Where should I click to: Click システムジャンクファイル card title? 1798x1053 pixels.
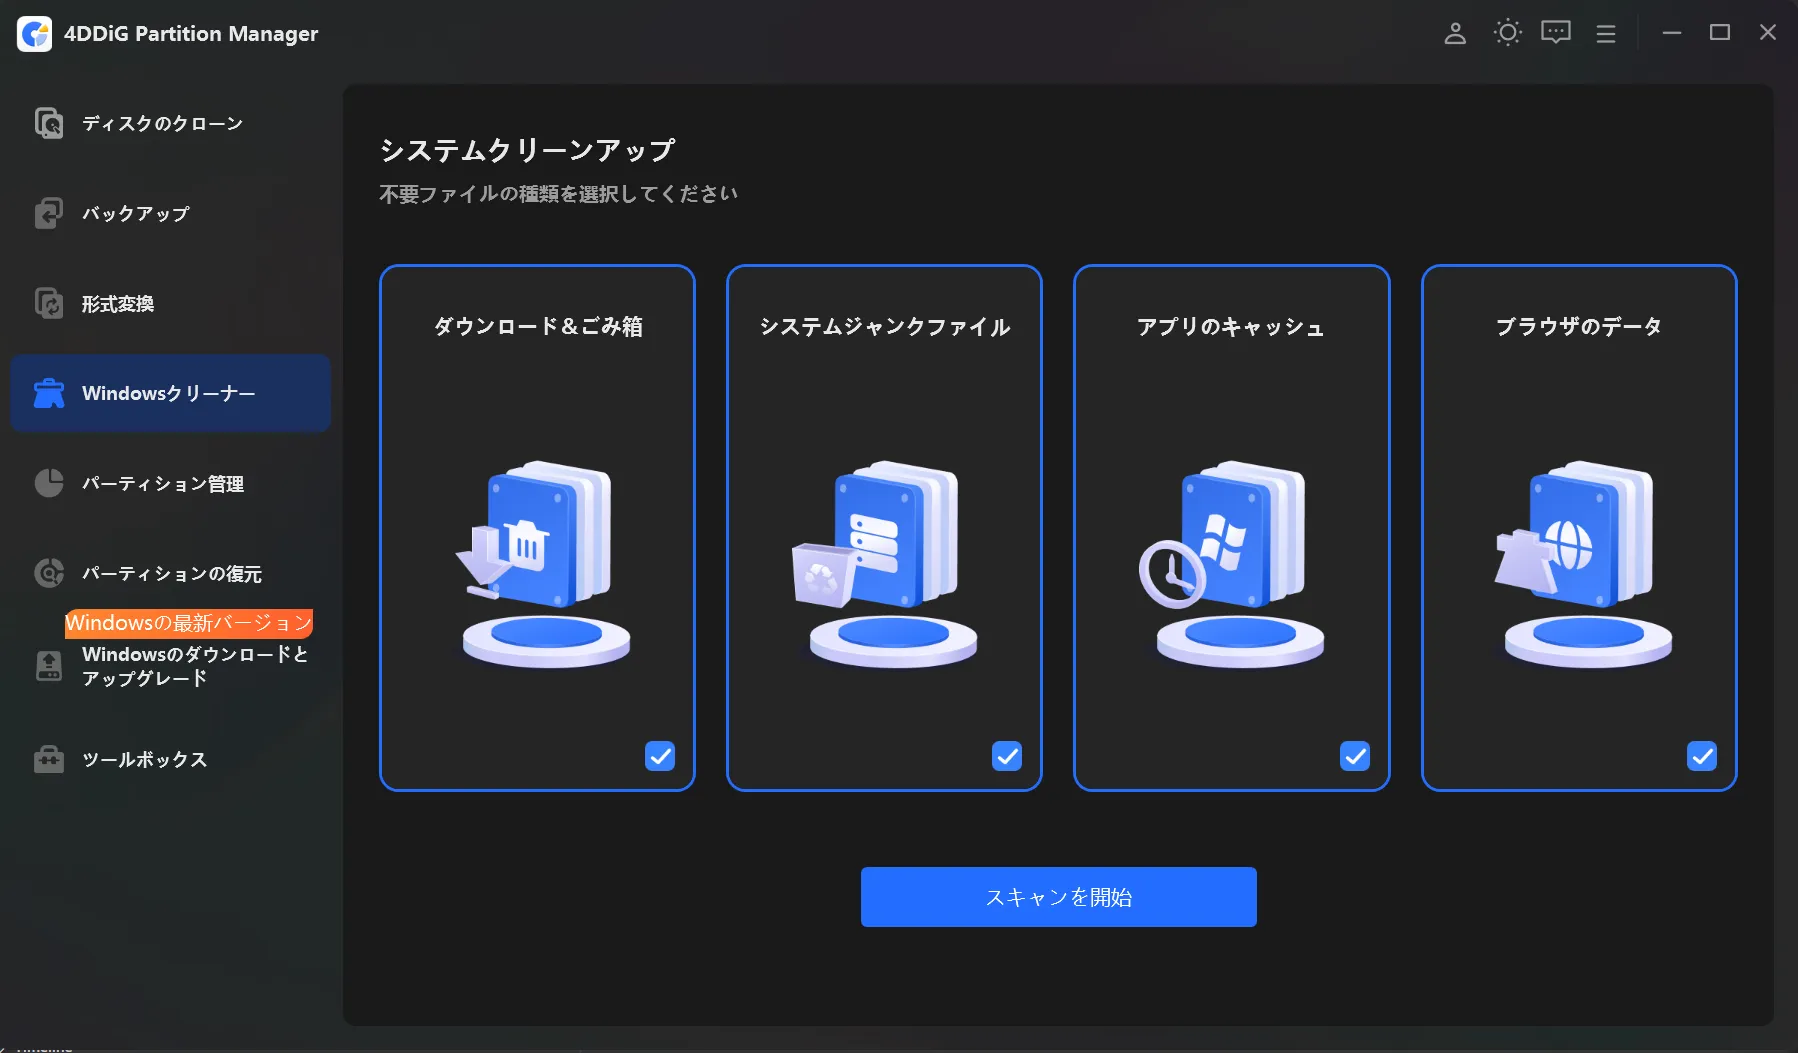[885, 326]
